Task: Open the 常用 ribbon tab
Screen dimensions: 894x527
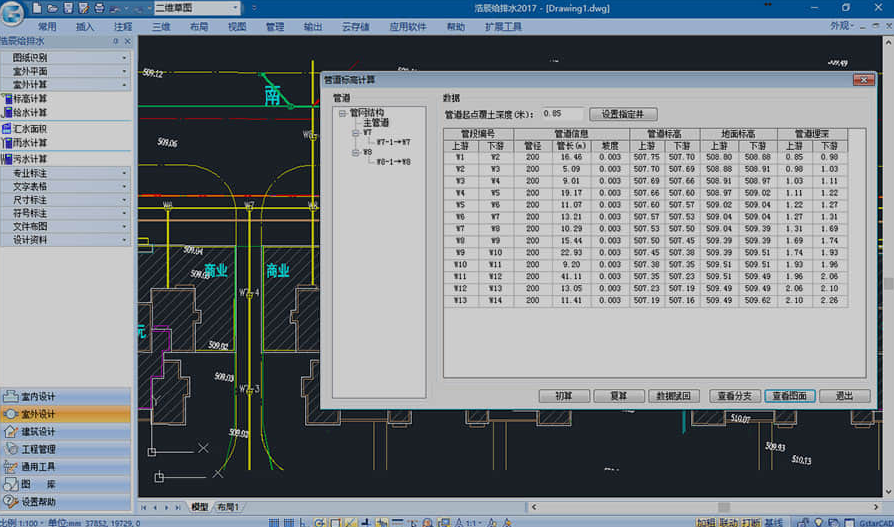Action: pos(47,27)
